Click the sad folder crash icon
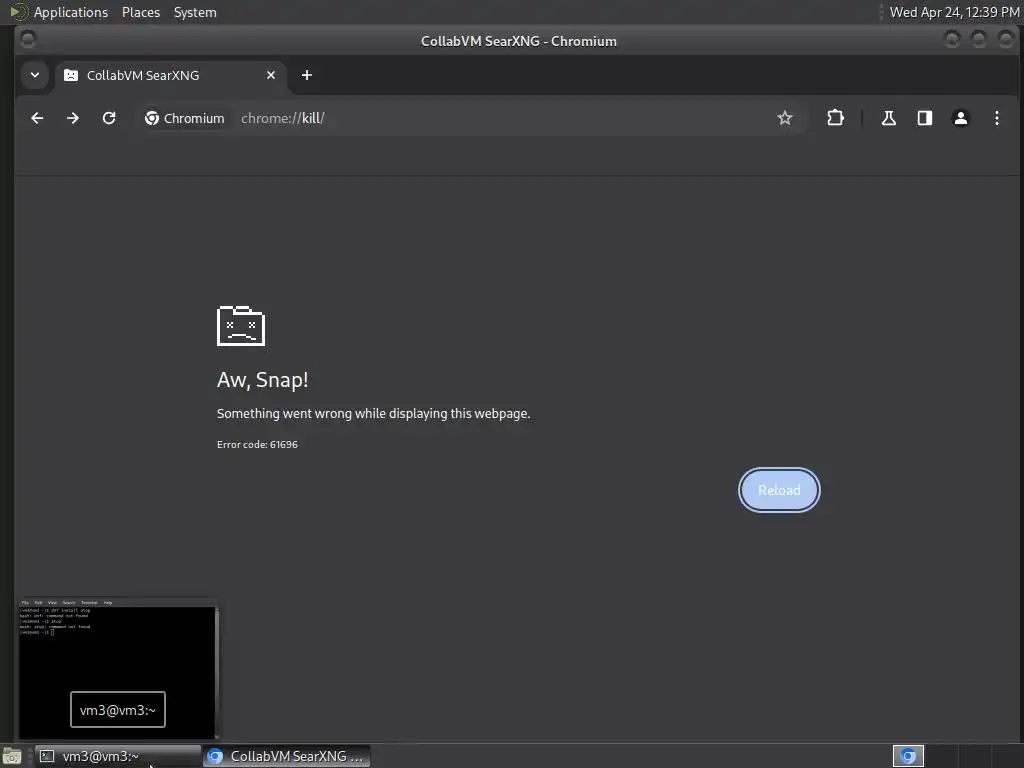1024x768 pixels. (x=241, y=325)
